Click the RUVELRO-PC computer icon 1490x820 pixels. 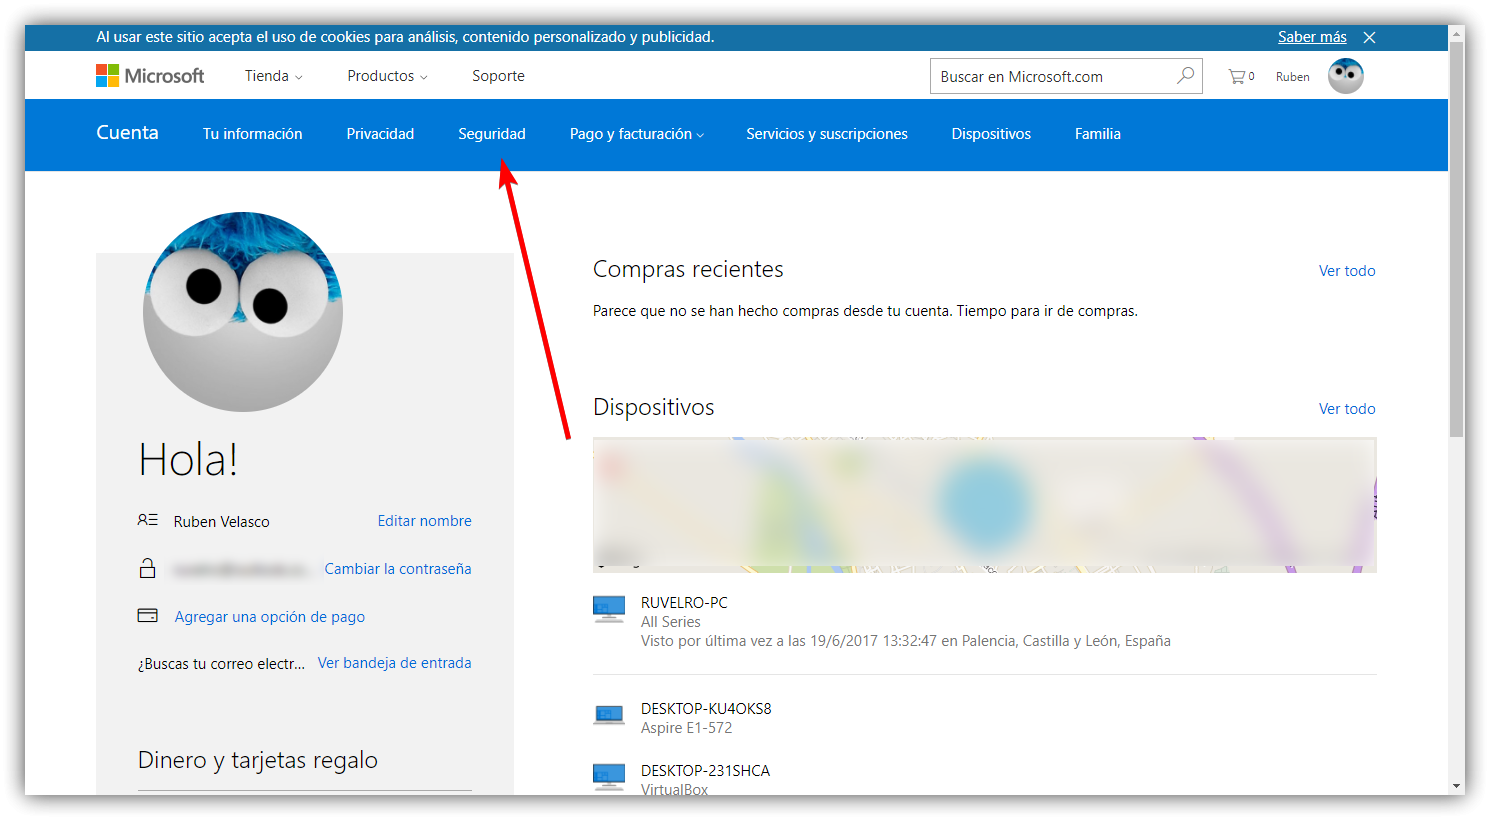(x=609, y=608)
